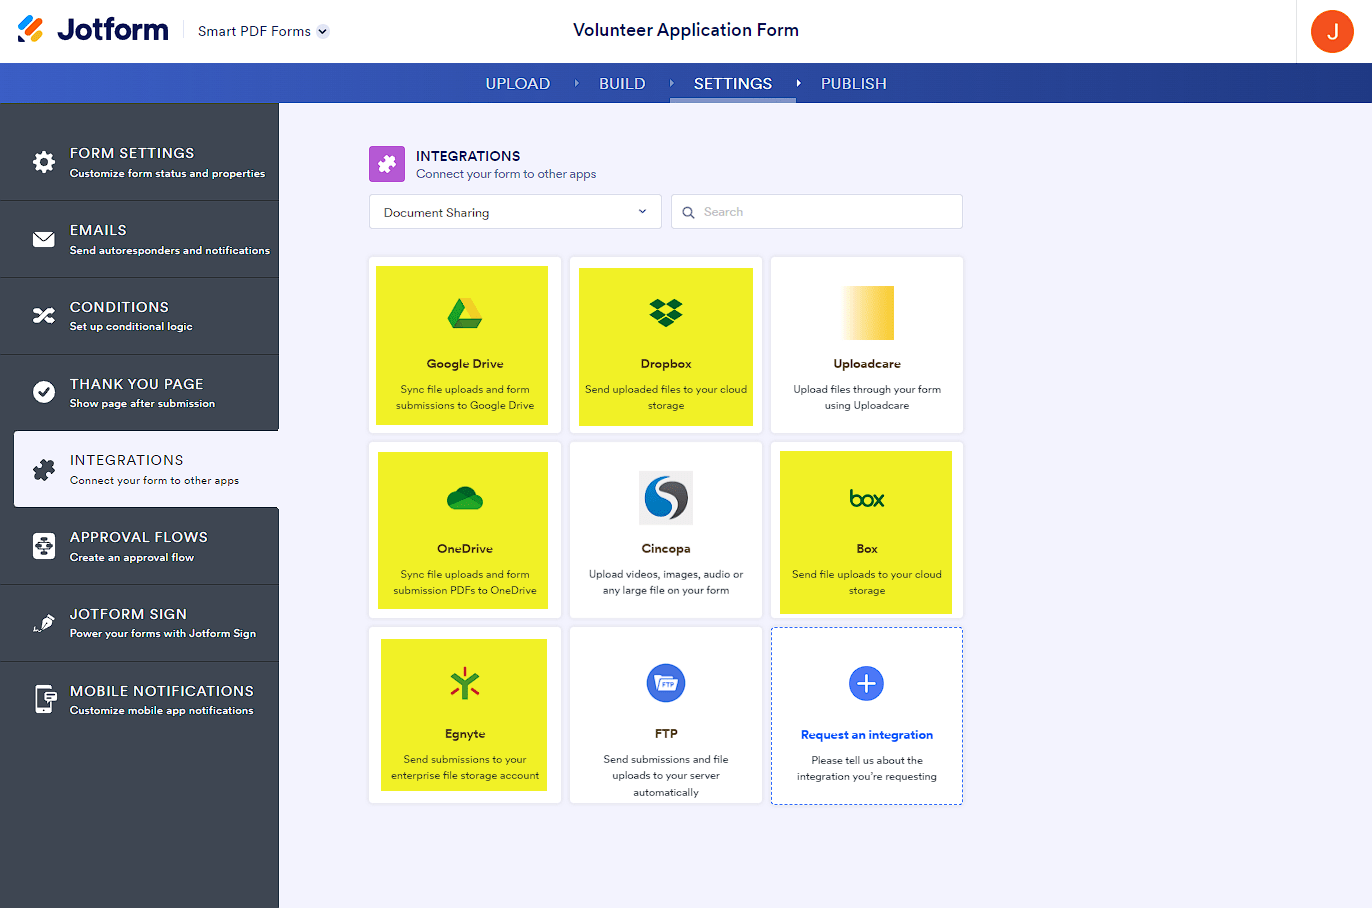Click the FTP logo icon
The width and height of the screenshot is (1372, 908).
666,683
